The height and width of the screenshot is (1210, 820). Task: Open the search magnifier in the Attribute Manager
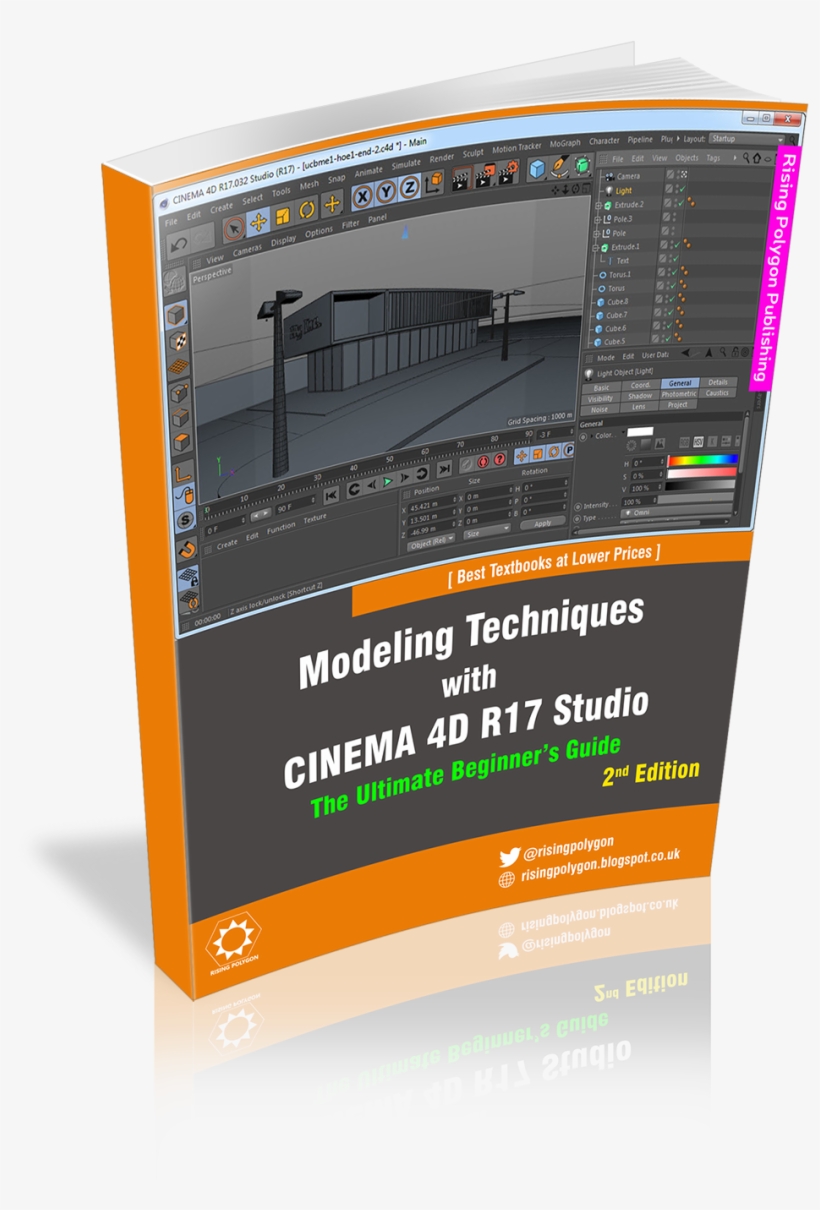coord(722,351)
